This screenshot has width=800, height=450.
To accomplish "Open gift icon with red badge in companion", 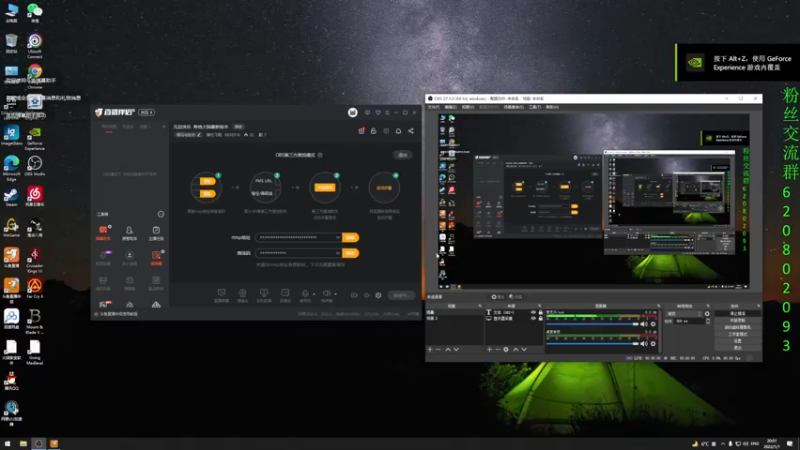I will tap(361, 131).
